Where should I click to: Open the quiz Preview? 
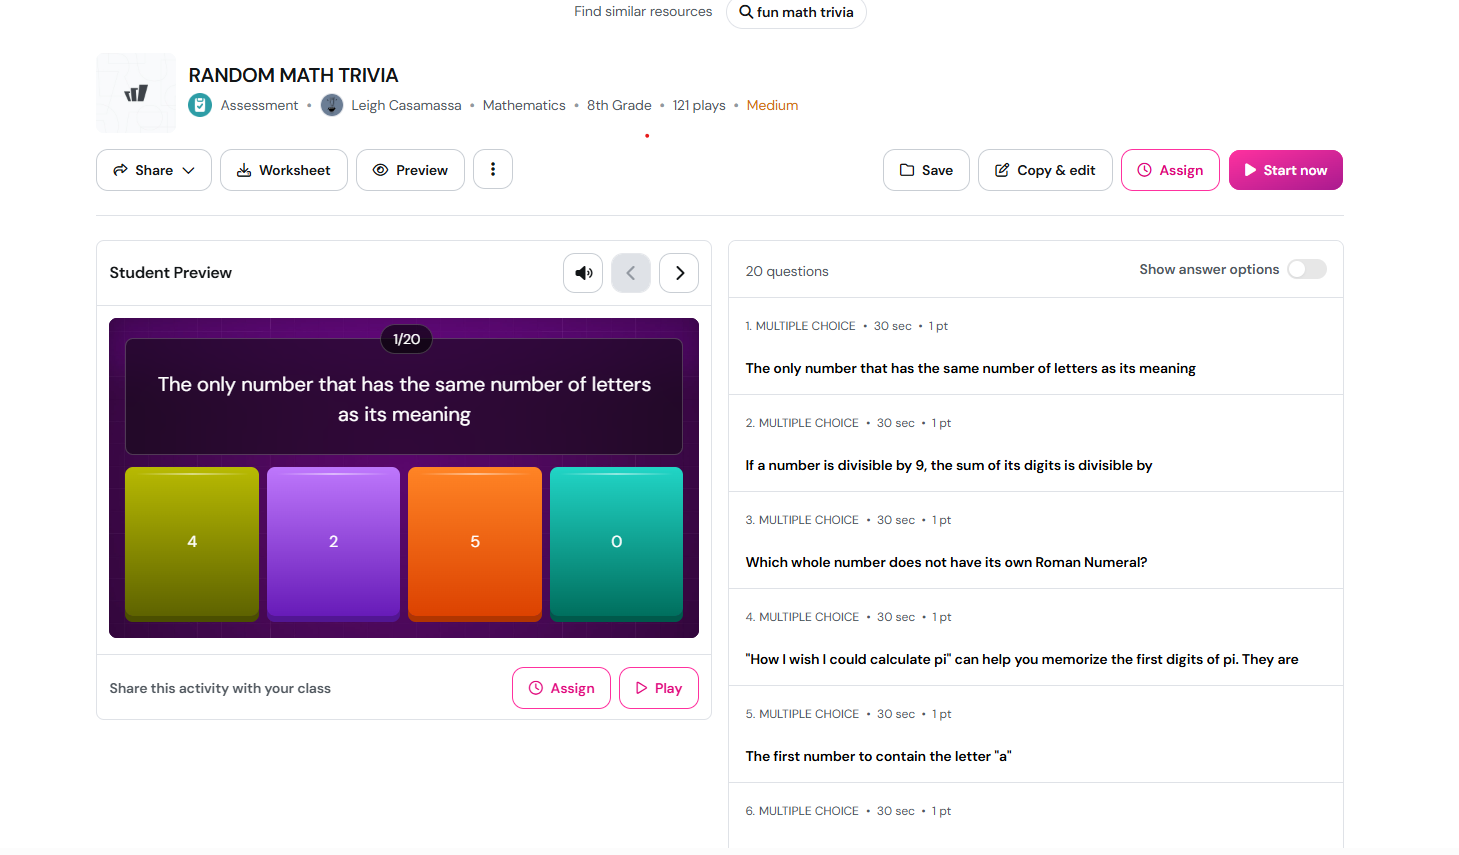(x=411, y=170)
